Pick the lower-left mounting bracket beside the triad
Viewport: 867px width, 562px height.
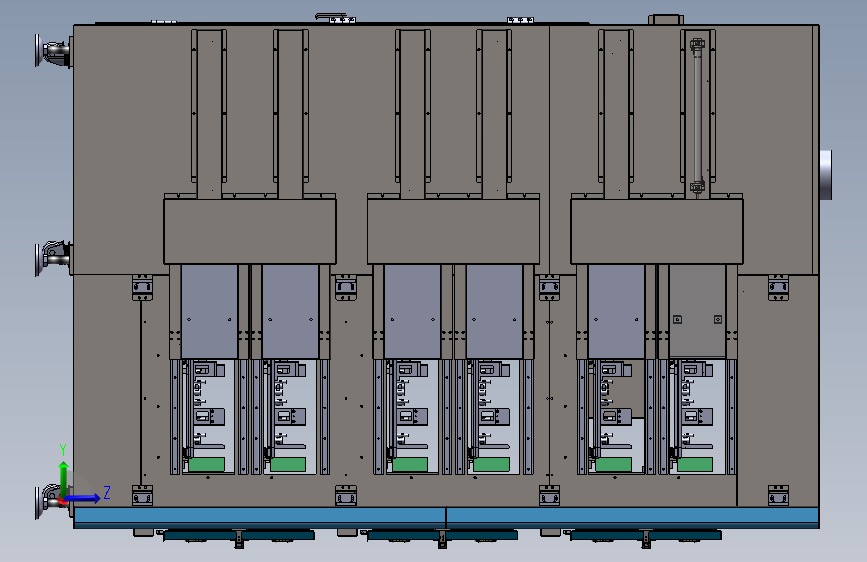pyautogui.click(x=142, y=496)
